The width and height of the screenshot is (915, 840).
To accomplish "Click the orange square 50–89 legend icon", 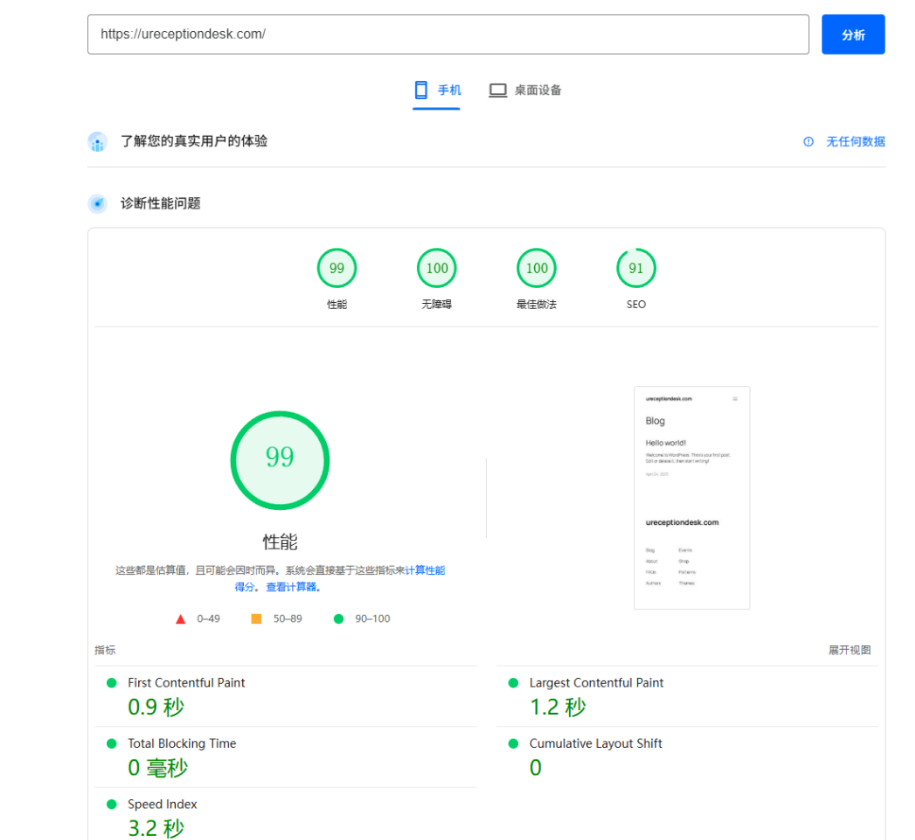I will [256, 619].
